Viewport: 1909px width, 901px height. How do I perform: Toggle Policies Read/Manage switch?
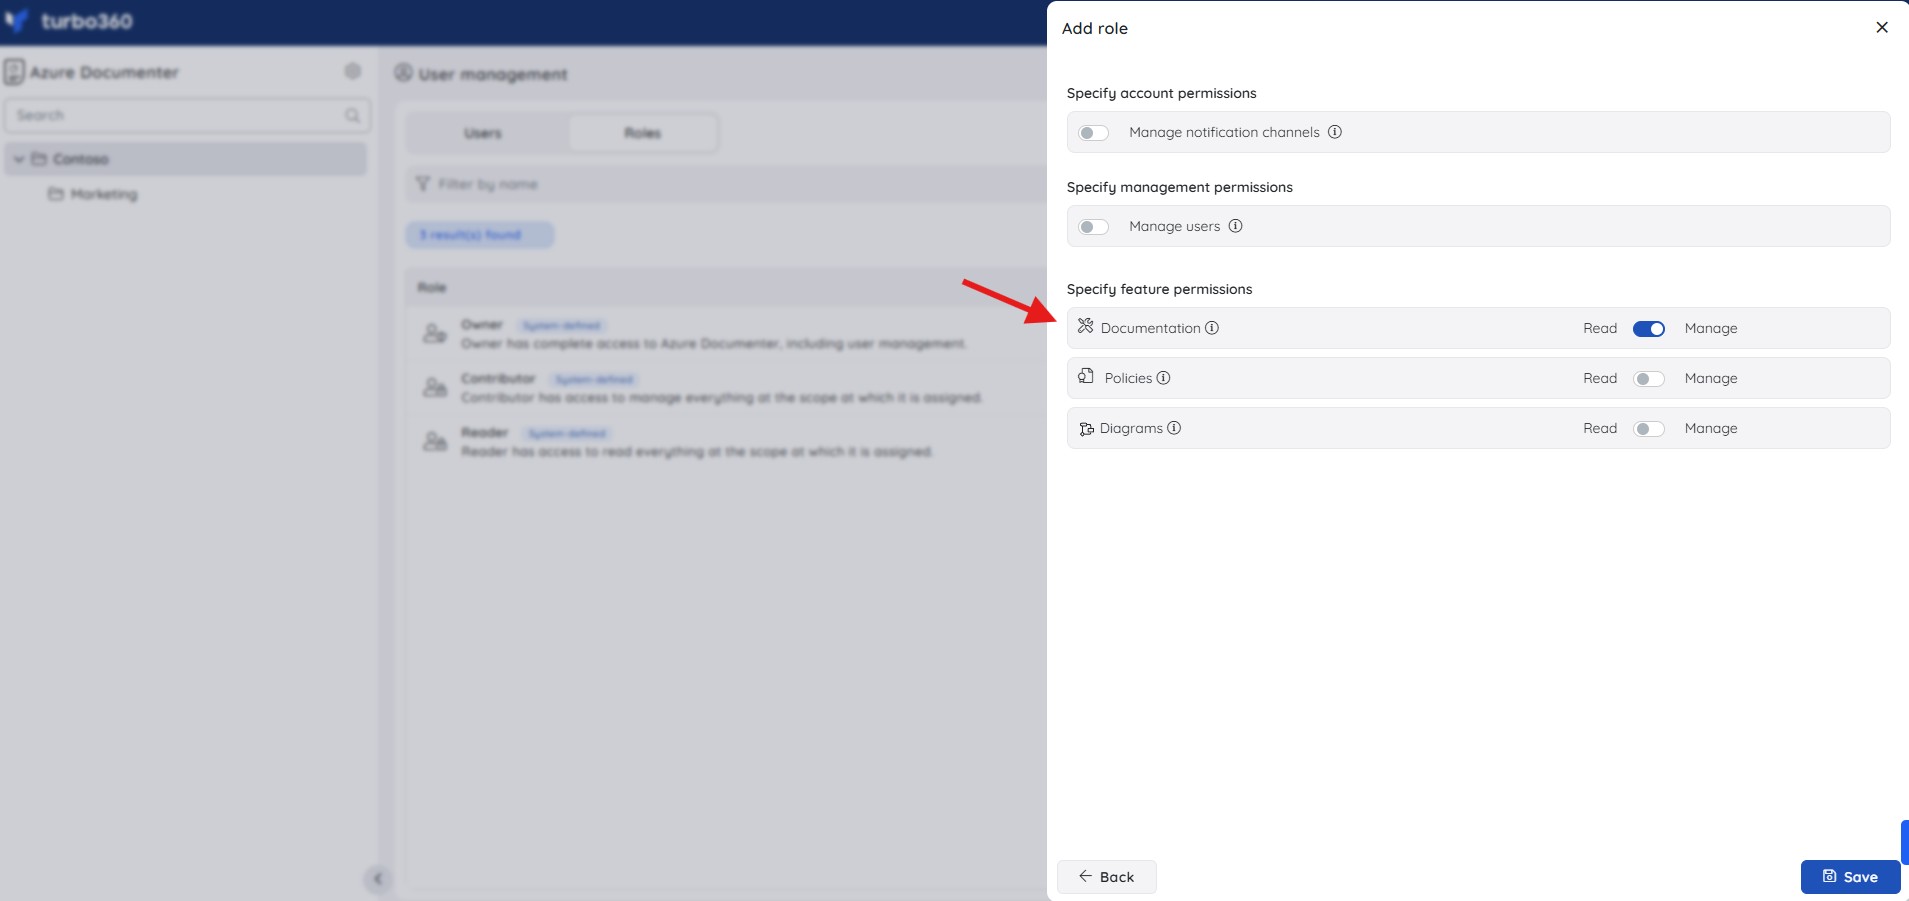pos(1648,379)
